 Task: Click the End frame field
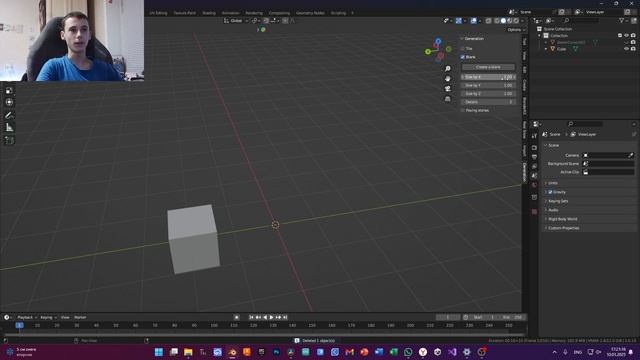point(513,317)
